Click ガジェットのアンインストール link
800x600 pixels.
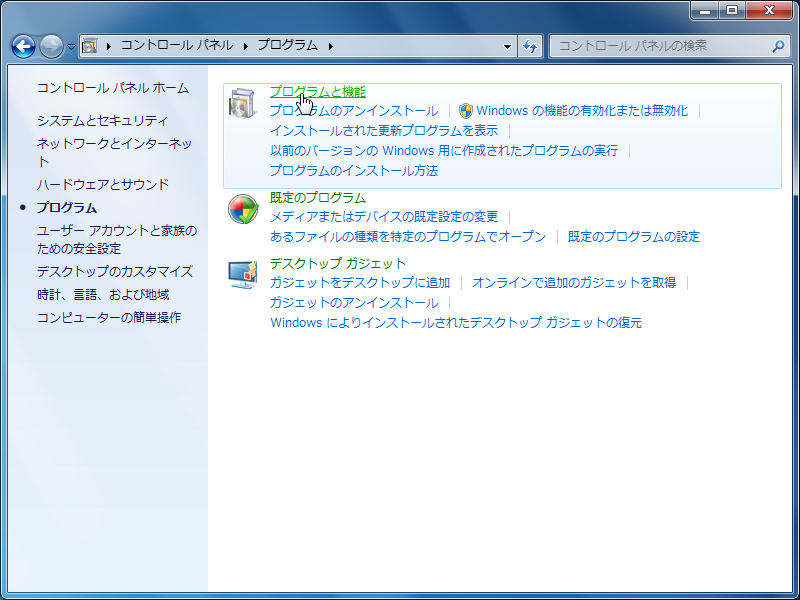tap(354, 303)
